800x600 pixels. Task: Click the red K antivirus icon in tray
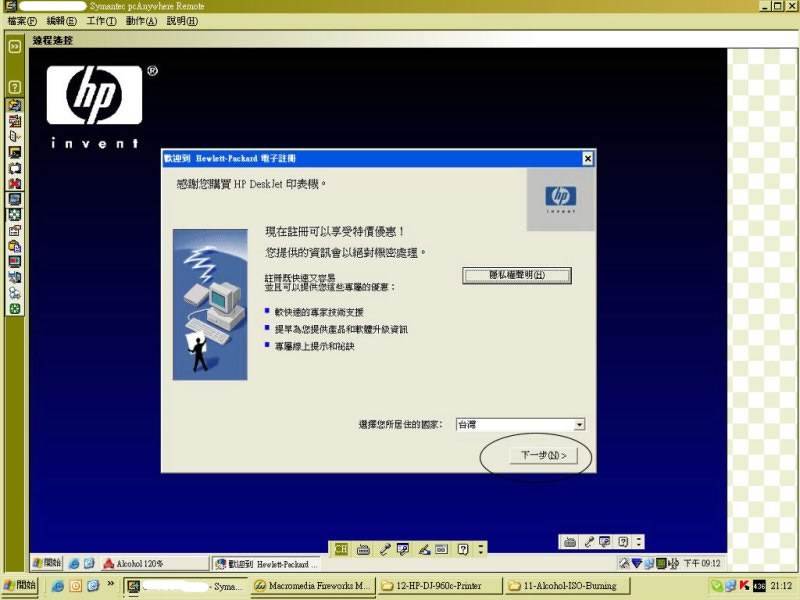pyautogui.click(x=744, y=586)
